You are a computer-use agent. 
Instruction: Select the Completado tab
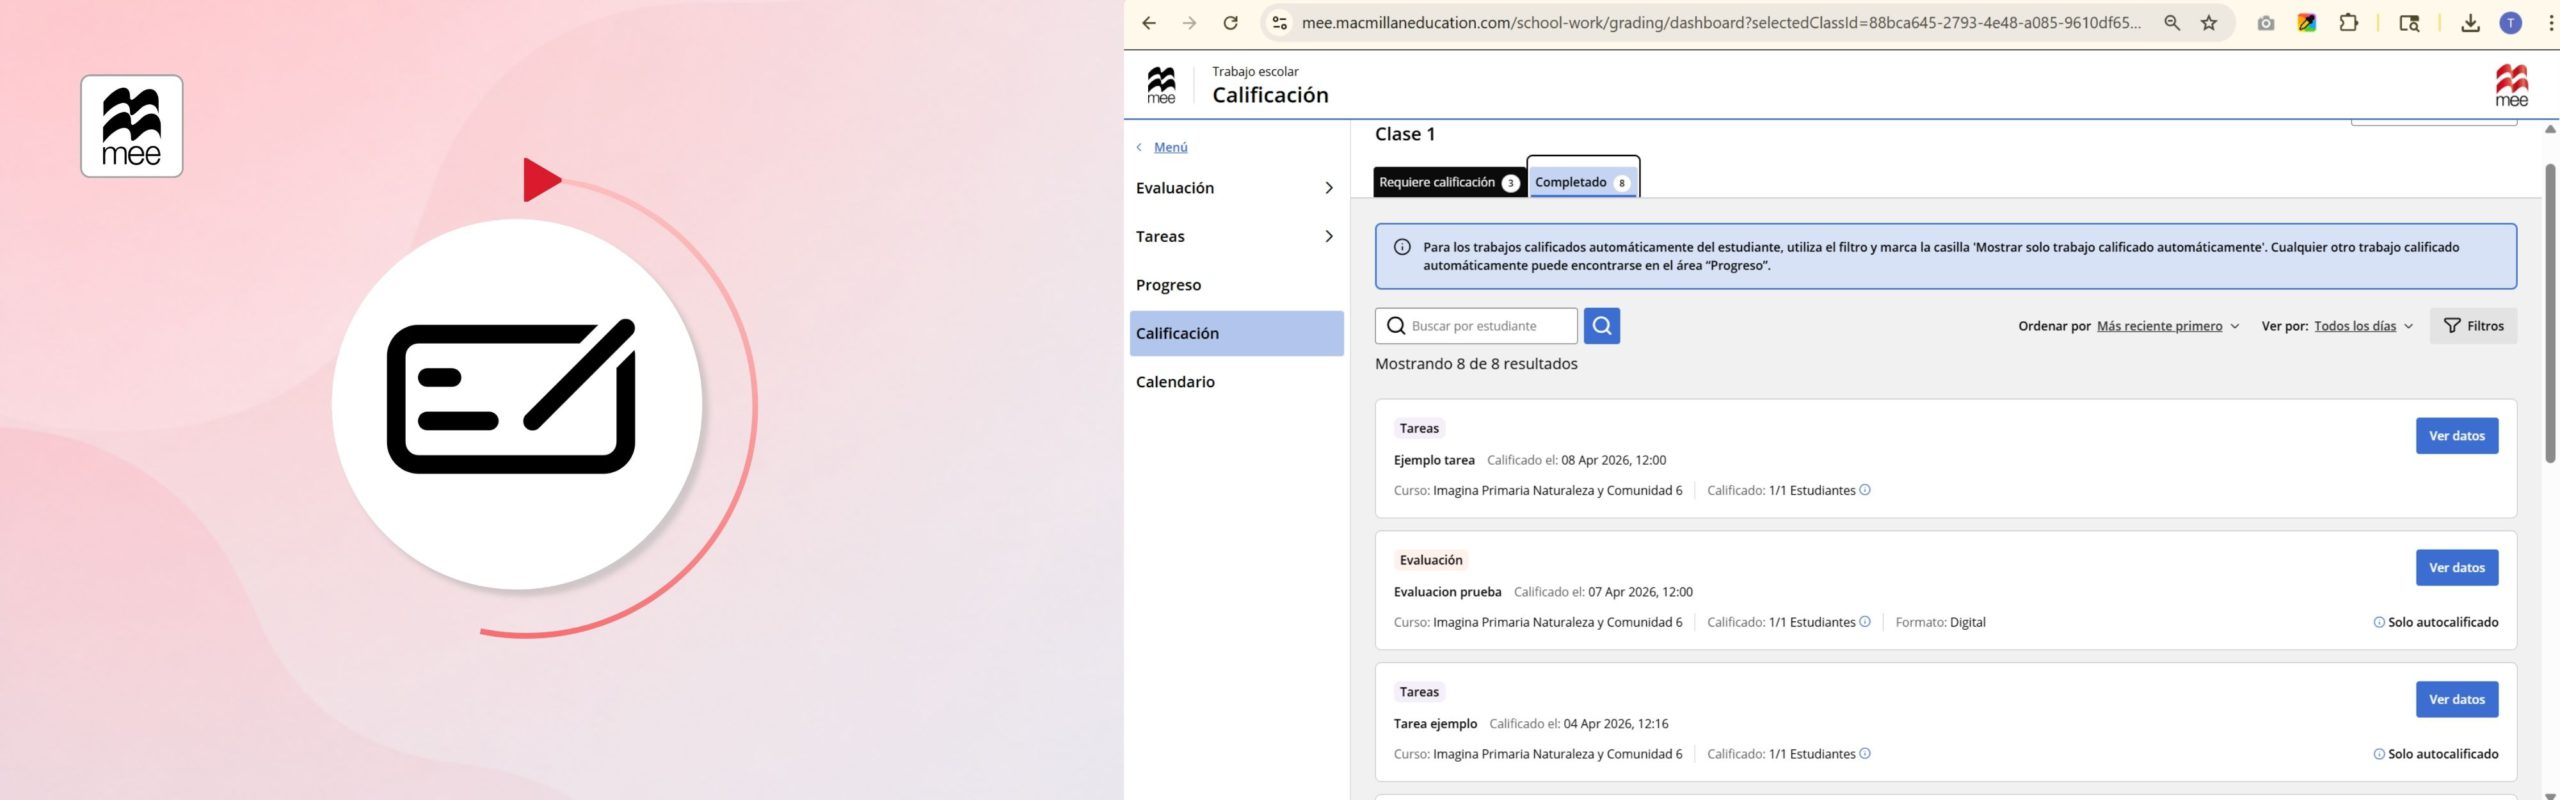(x=1583, y=182)
